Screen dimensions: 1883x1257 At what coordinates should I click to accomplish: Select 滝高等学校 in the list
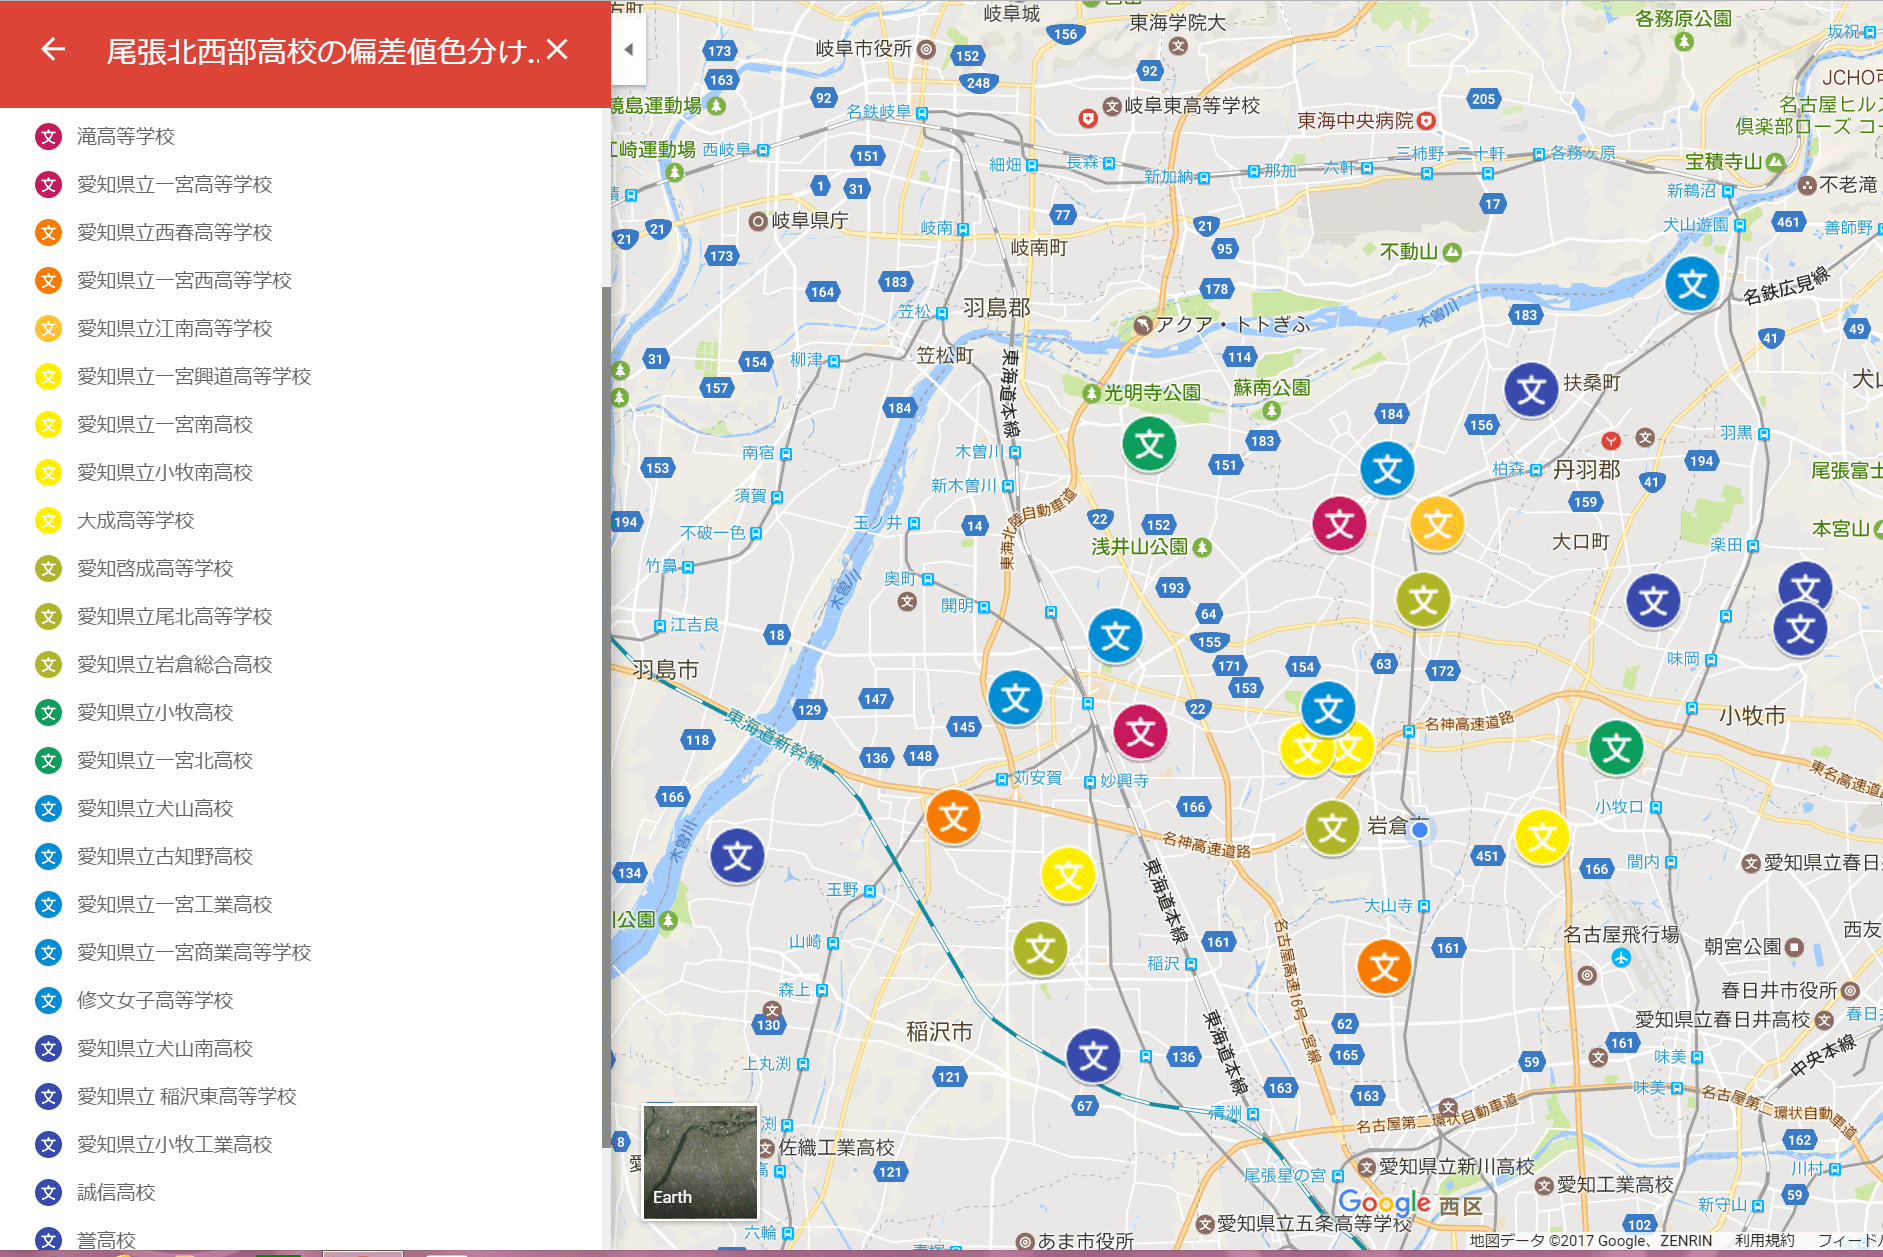coord(125,136)
